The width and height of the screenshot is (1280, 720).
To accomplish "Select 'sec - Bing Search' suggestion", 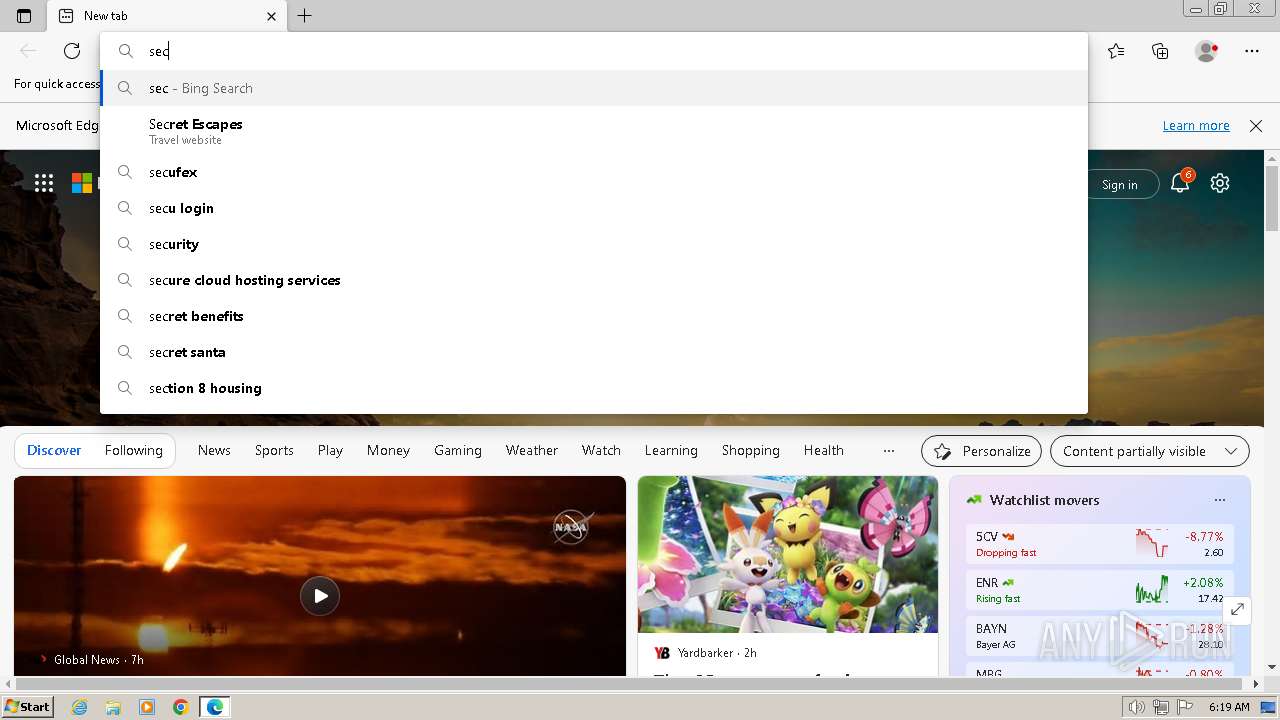I will click(x=594, y=88).
